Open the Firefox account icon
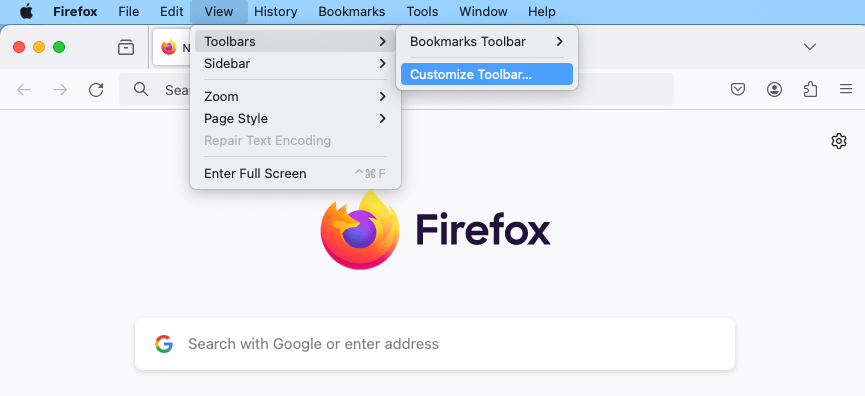Viewport: 865px width, 396px height. click(x=774, y=89)
